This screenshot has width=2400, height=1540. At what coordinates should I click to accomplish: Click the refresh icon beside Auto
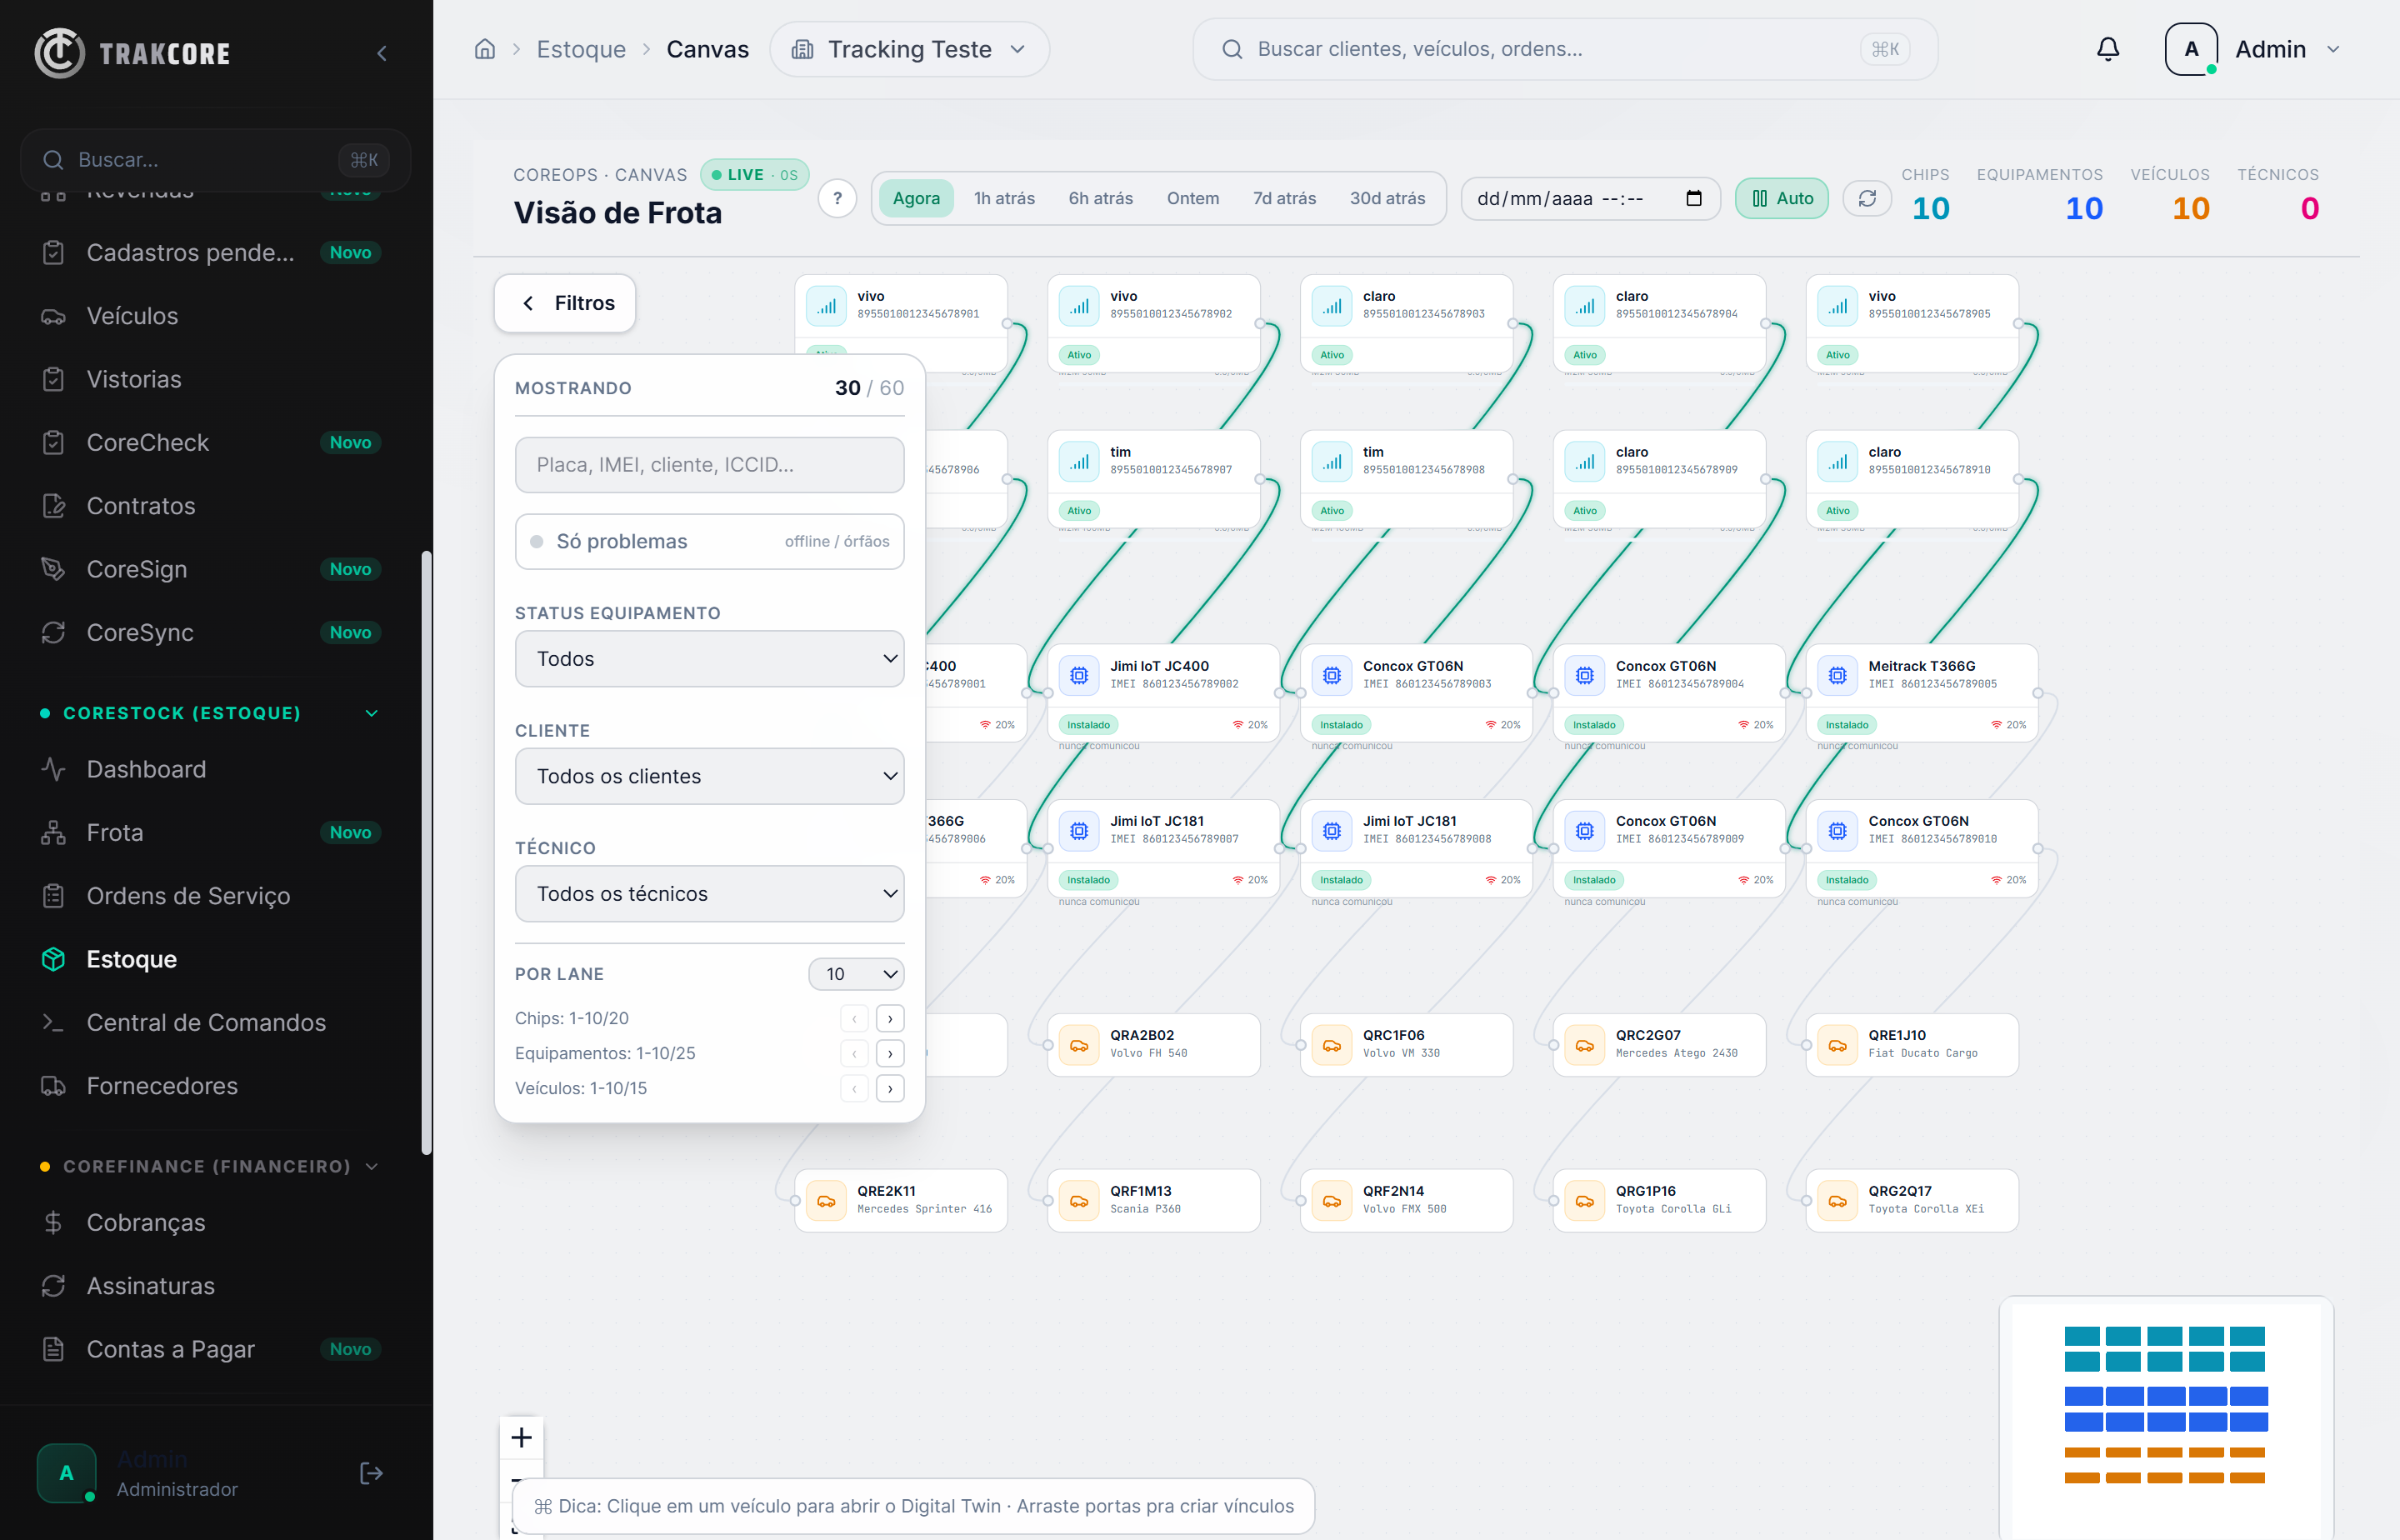(1867, 198)
